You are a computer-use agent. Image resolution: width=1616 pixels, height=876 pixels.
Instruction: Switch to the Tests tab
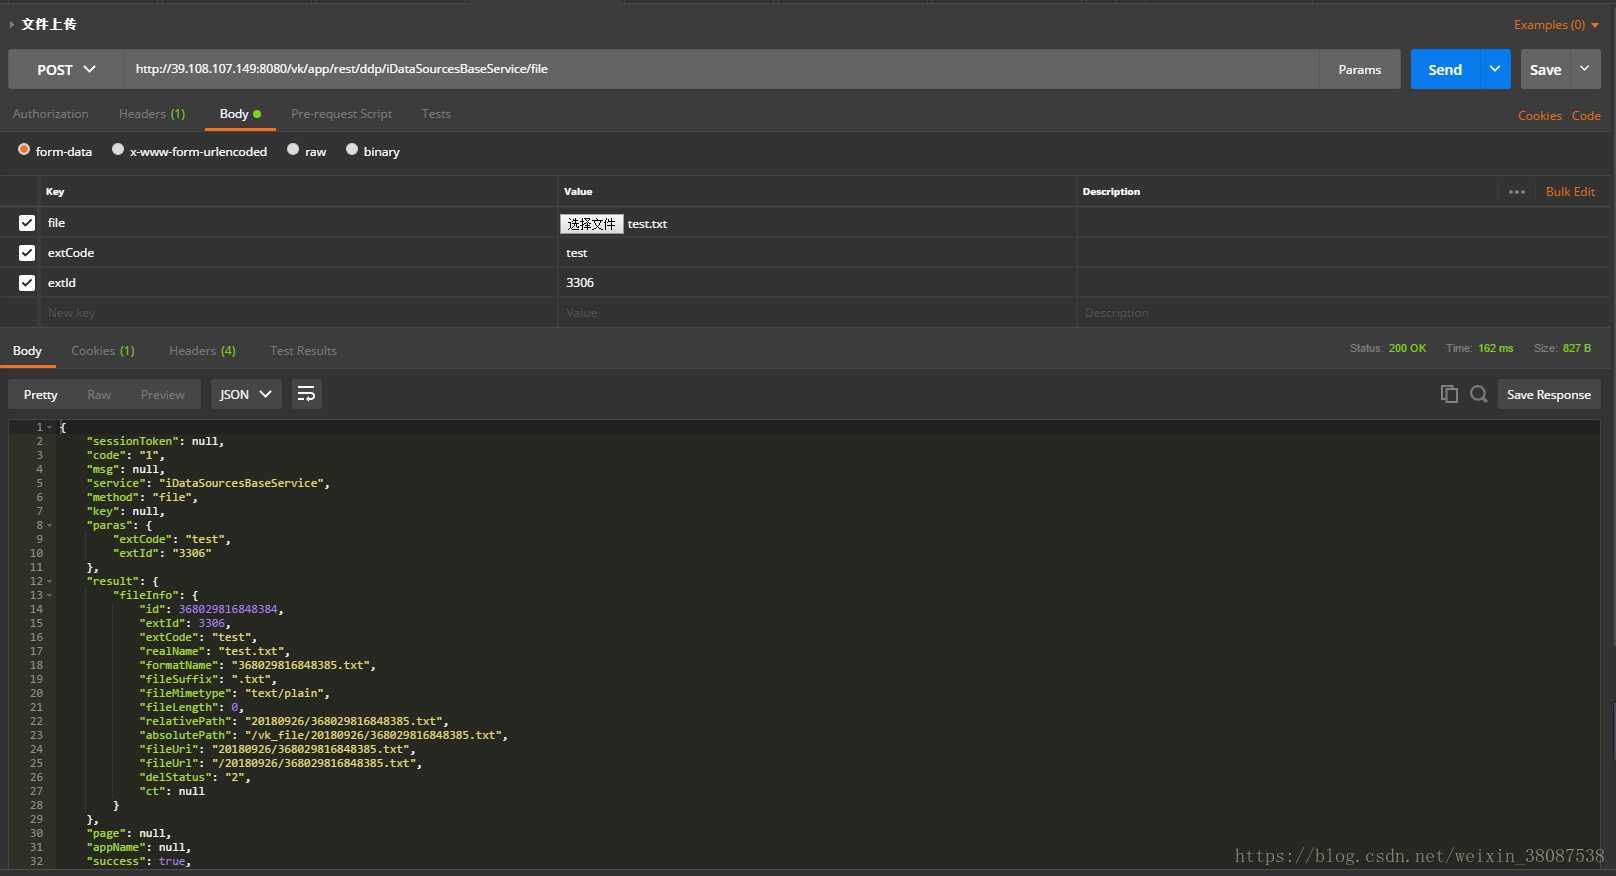436,114
